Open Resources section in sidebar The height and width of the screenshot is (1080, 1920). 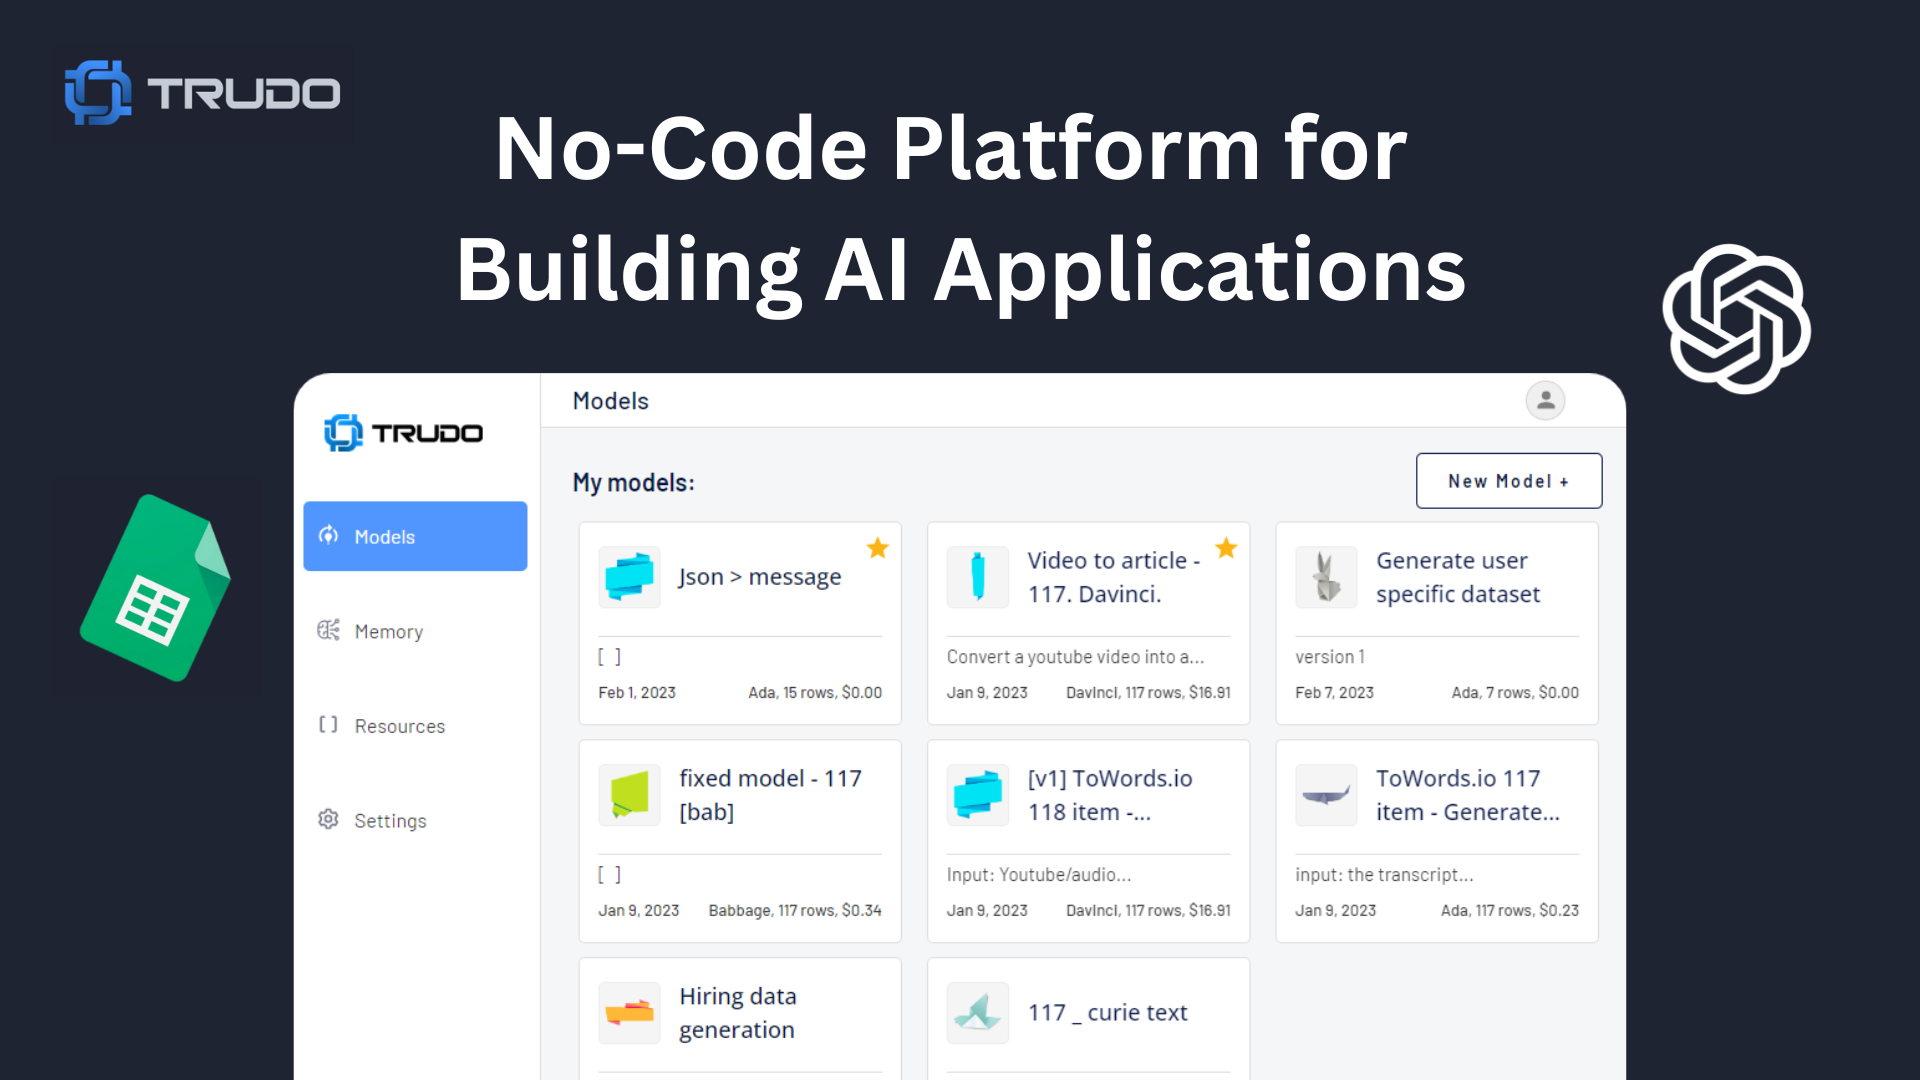click(x=399, y=726)
